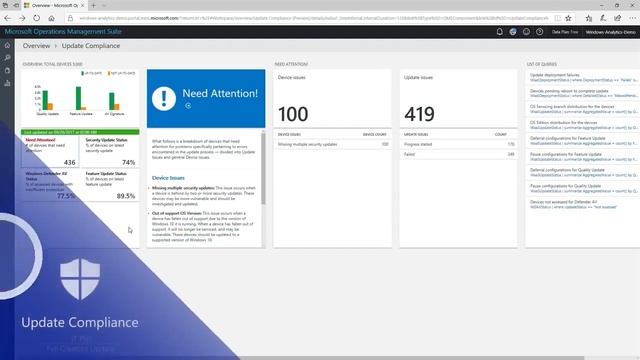
Task: Select 'Missing multiple security updates' row
Action: [x=332, y=144]
